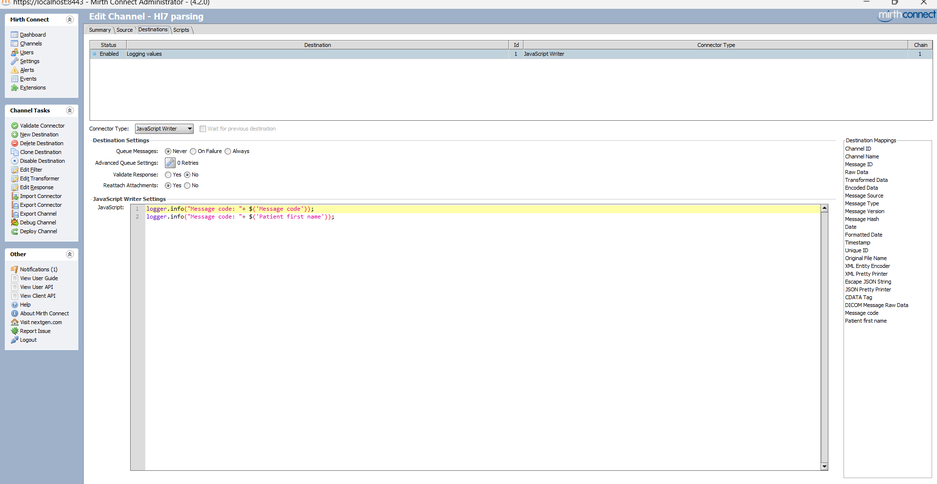Open Alerts warning icon
Screen dimensions: 937x484
(15, 70)
